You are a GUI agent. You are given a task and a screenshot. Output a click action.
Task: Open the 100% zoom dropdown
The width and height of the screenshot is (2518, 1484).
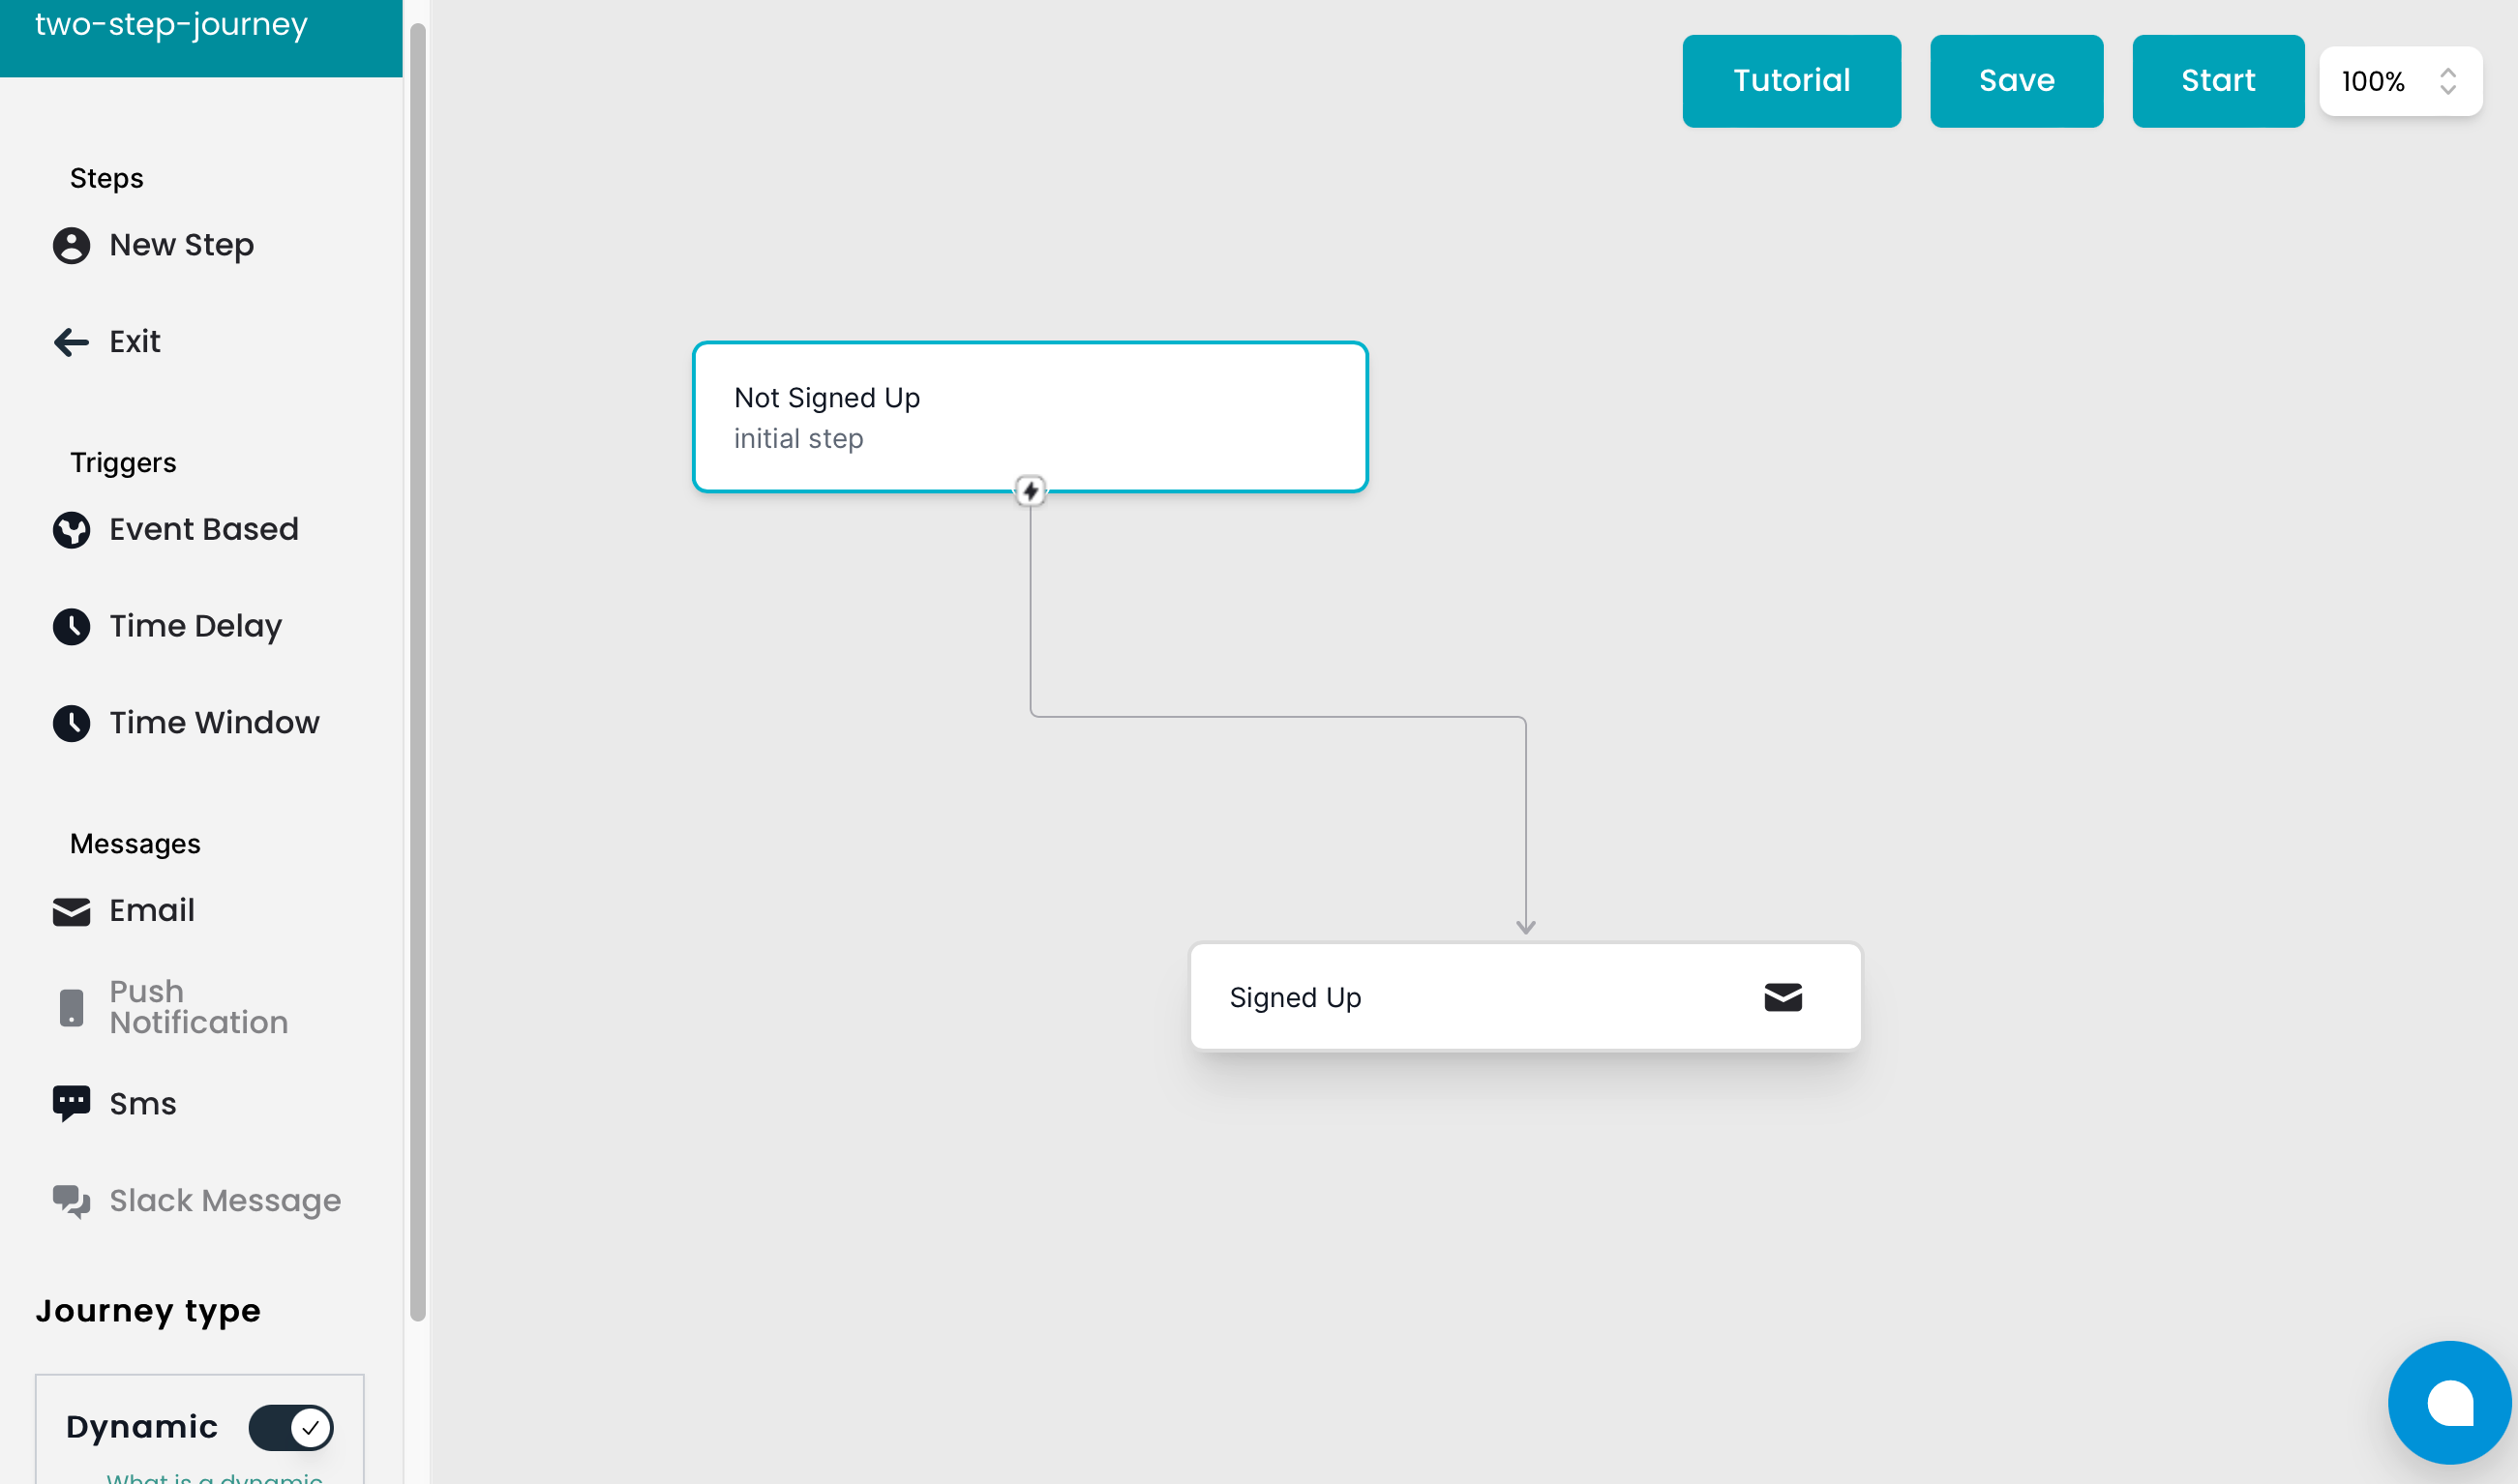tap(2375, 81)
